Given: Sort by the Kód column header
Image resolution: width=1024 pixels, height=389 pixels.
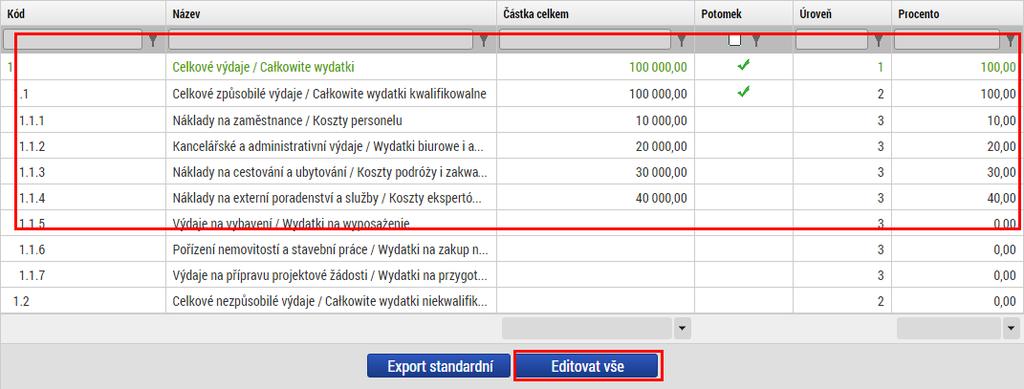Looking at the screenshot, I should [x=83, y=14].
